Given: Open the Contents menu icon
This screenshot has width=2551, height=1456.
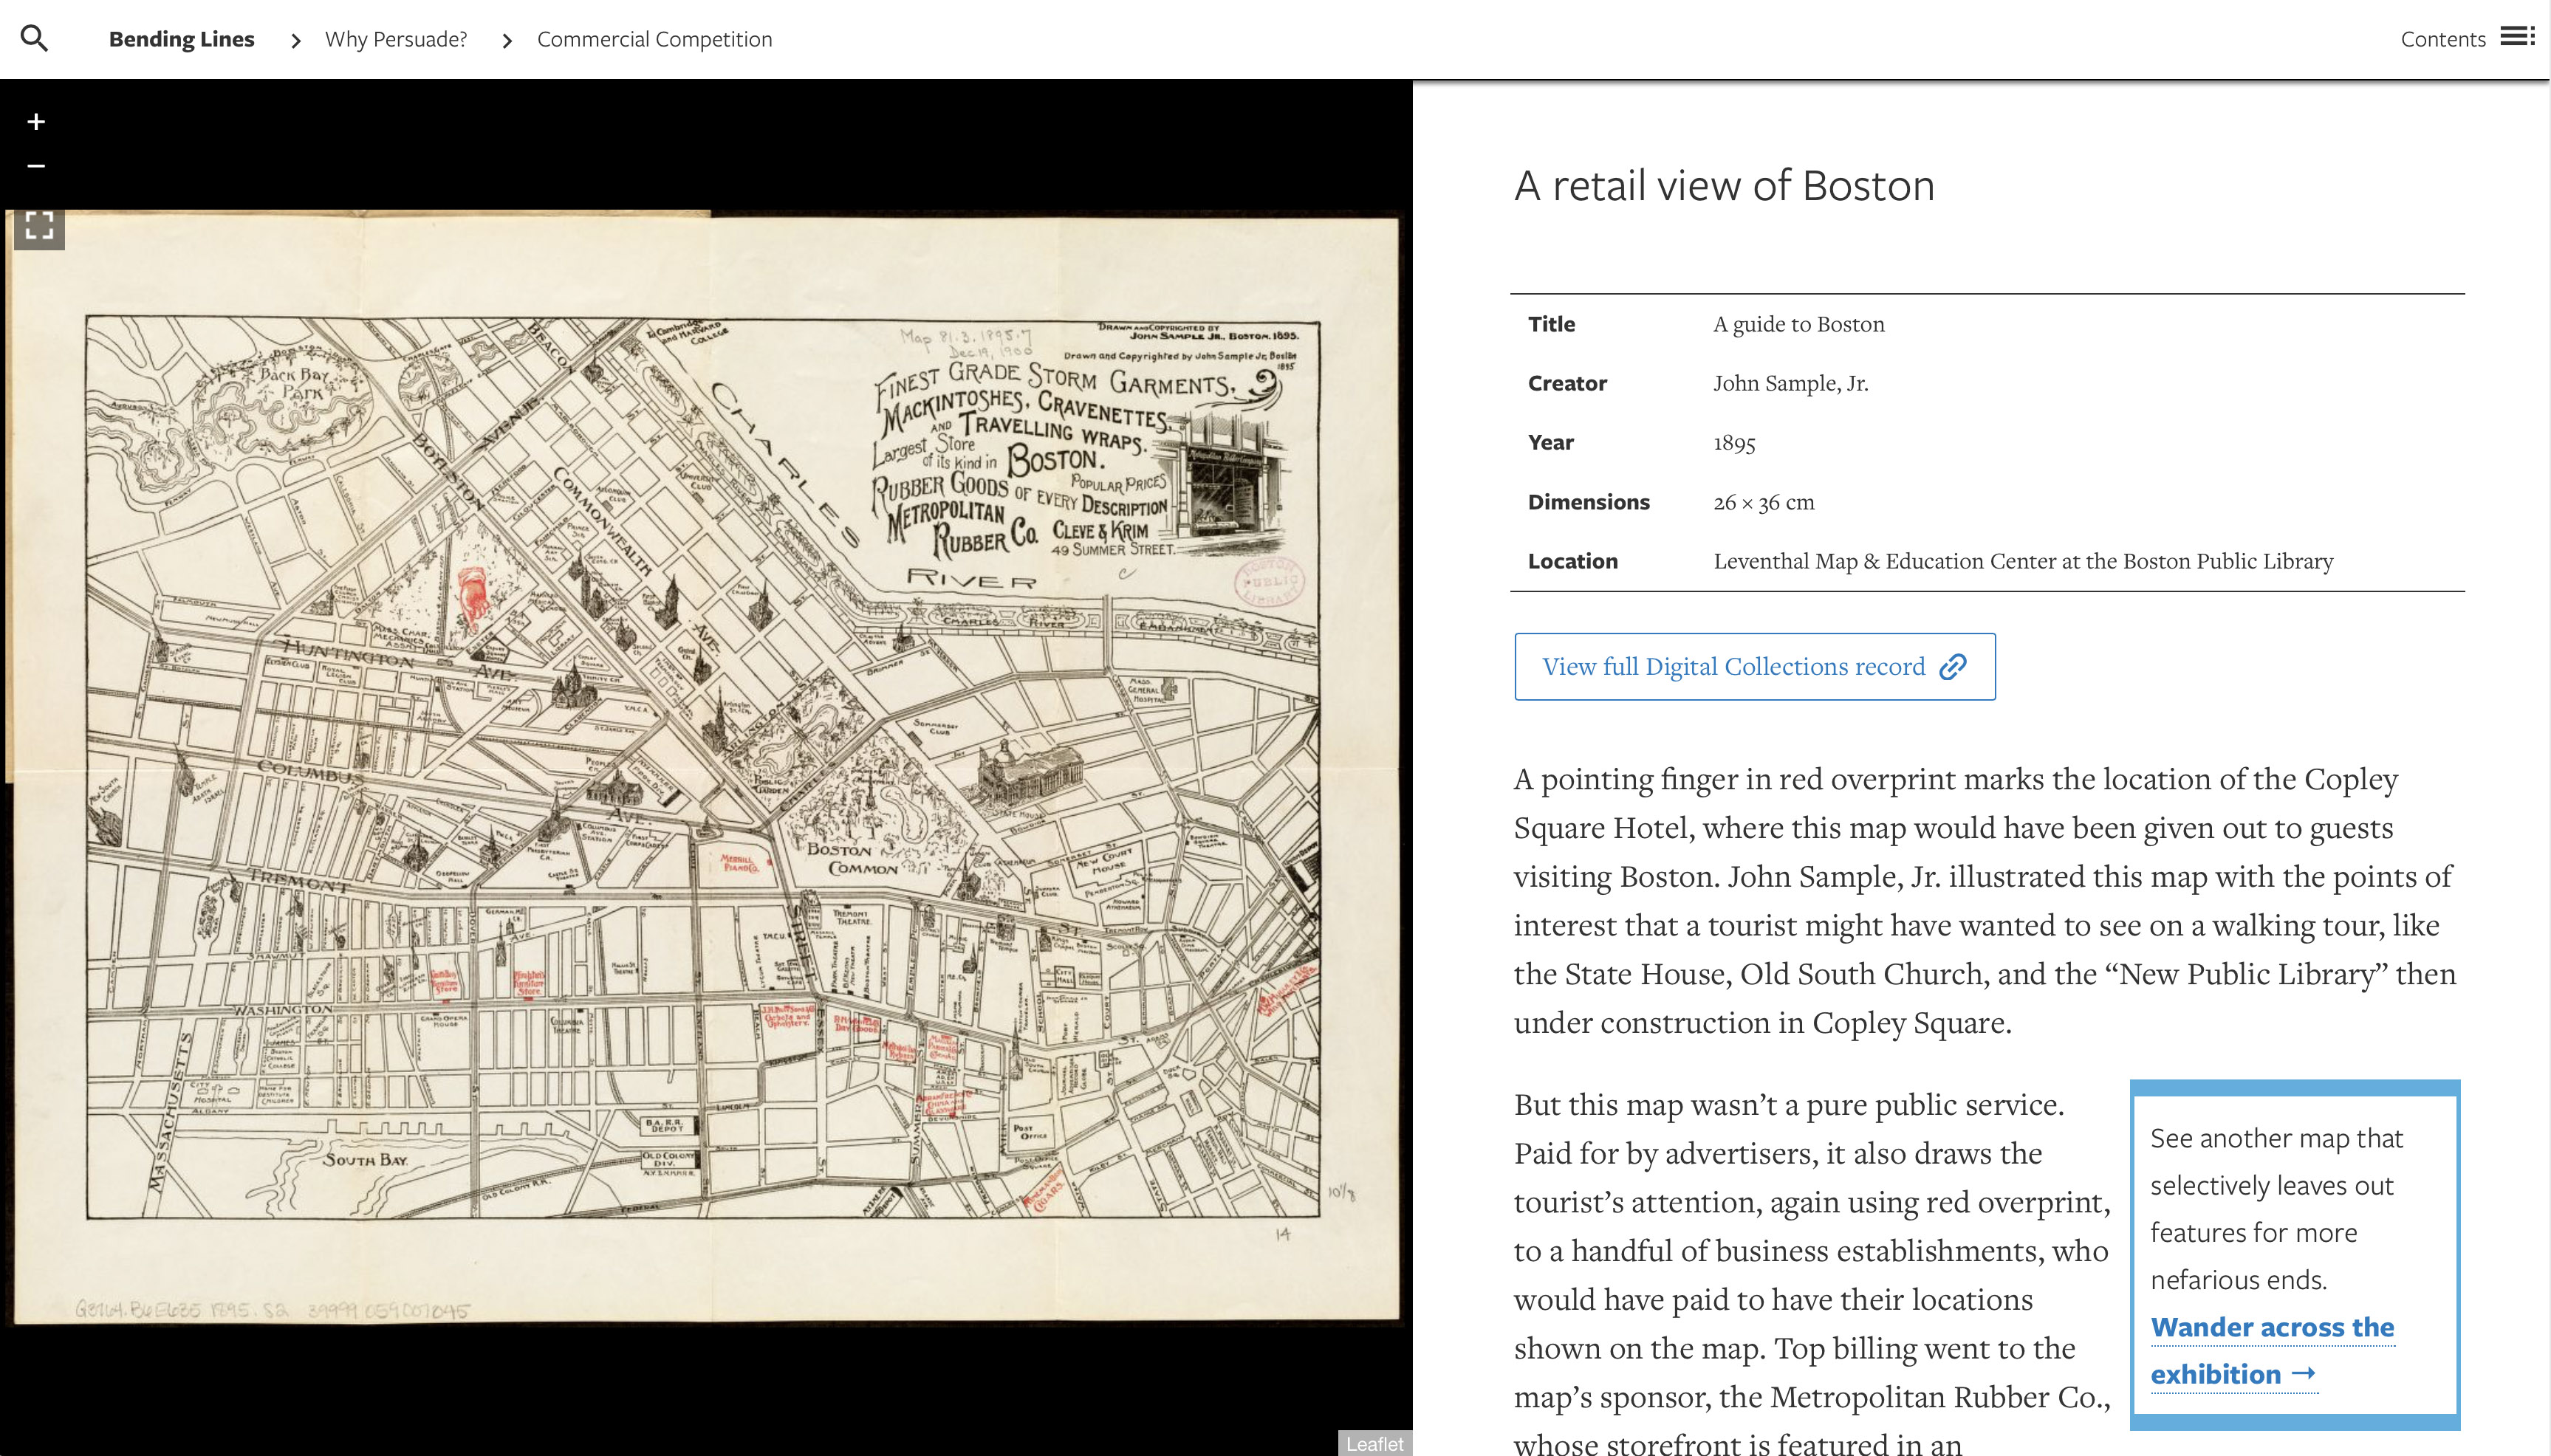Looking at the screenshot, I should [2517, 37].
